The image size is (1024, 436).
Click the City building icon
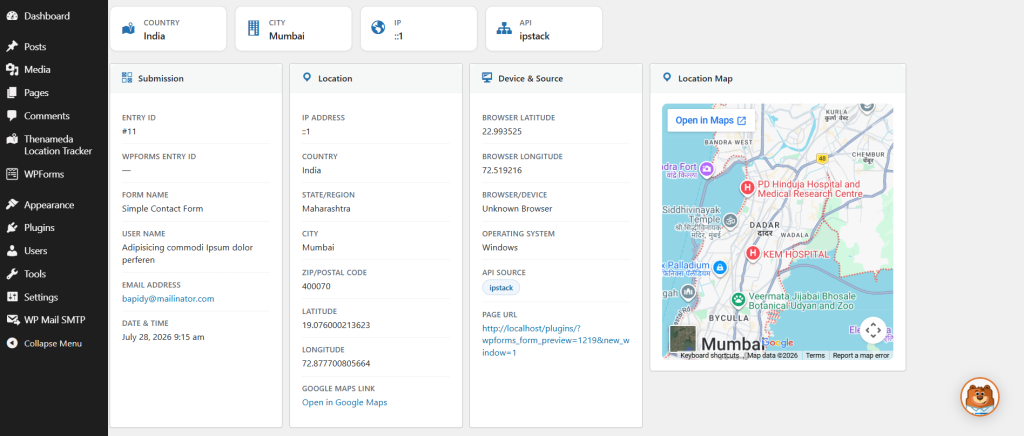[253, 28]
